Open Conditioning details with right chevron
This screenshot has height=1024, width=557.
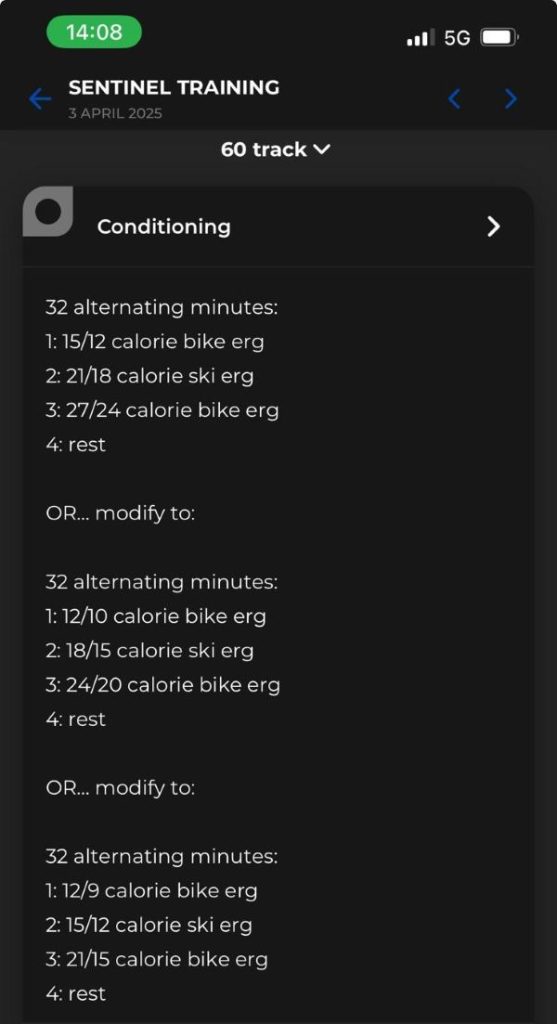pyautogui.click(x=494, y=227)
